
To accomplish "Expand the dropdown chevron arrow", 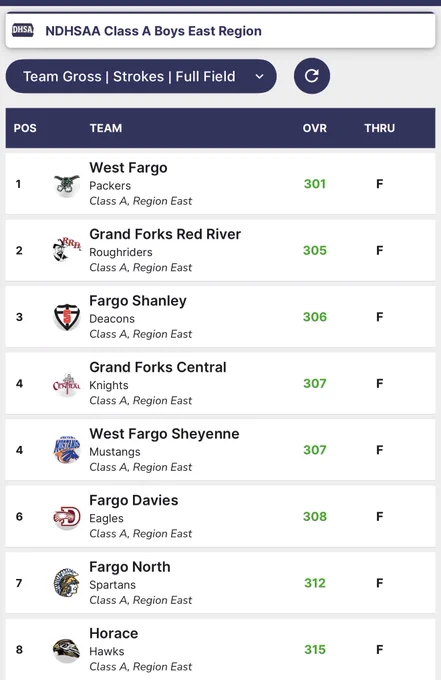I will 259,77.
